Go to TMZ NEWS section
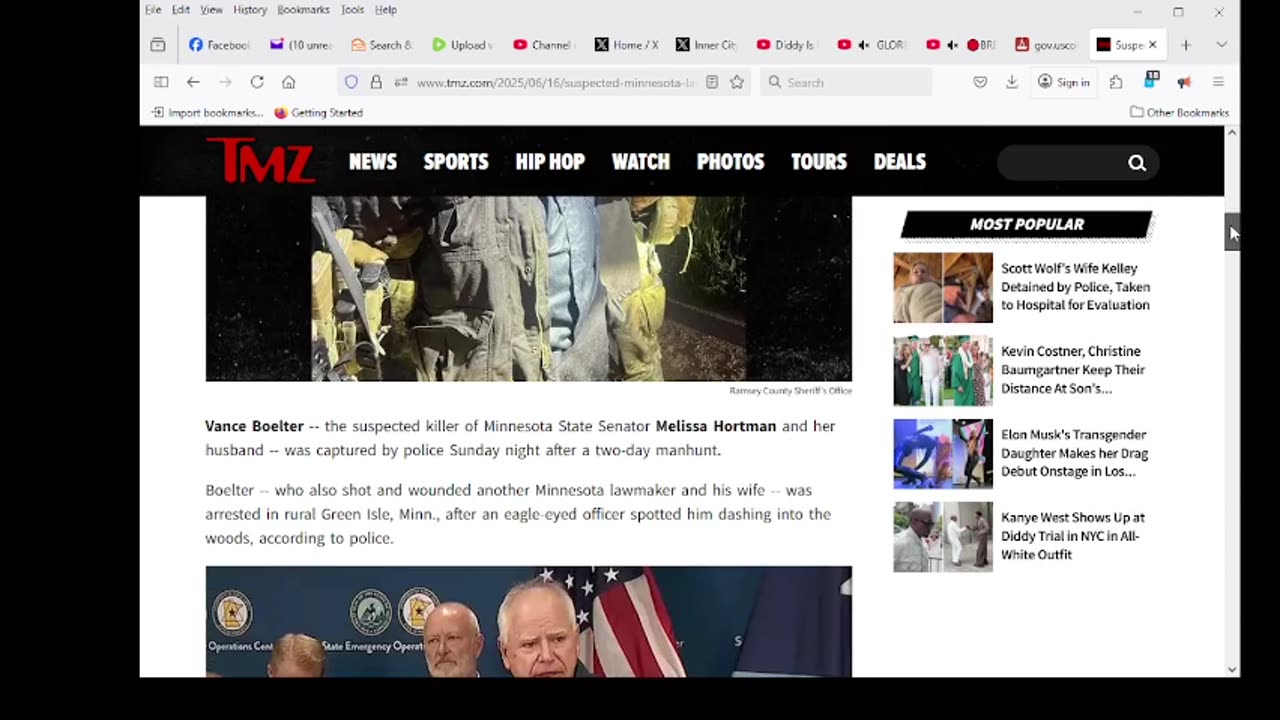 click(373, 162)
